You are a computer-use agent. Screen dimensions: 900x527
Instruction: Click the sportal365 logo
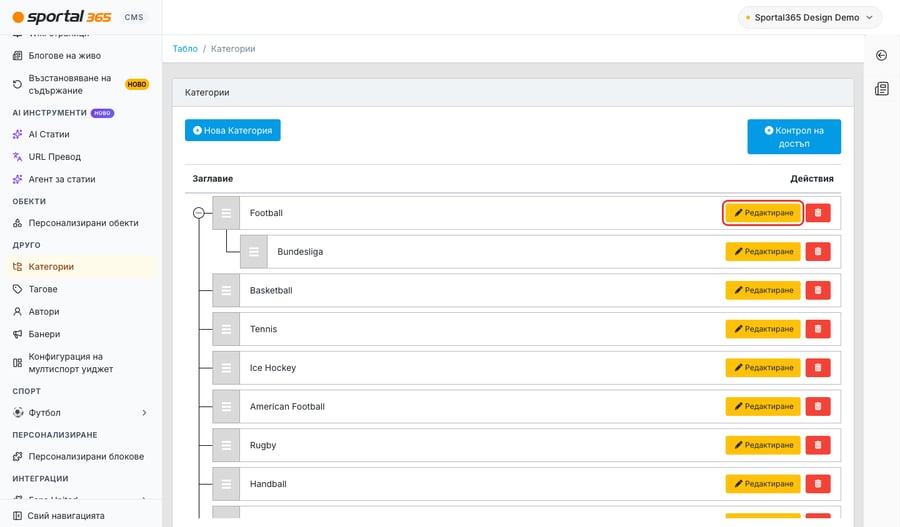pos(62,17)
